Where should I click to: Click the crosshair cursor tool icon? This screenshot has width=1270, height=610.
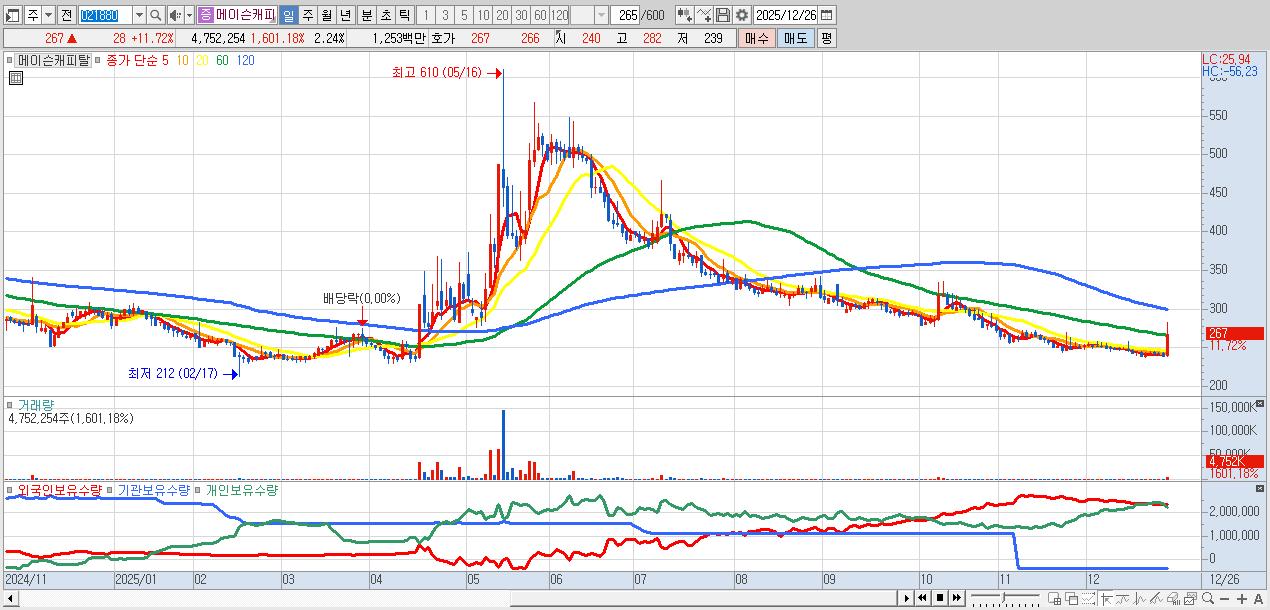coord(1107,598)
